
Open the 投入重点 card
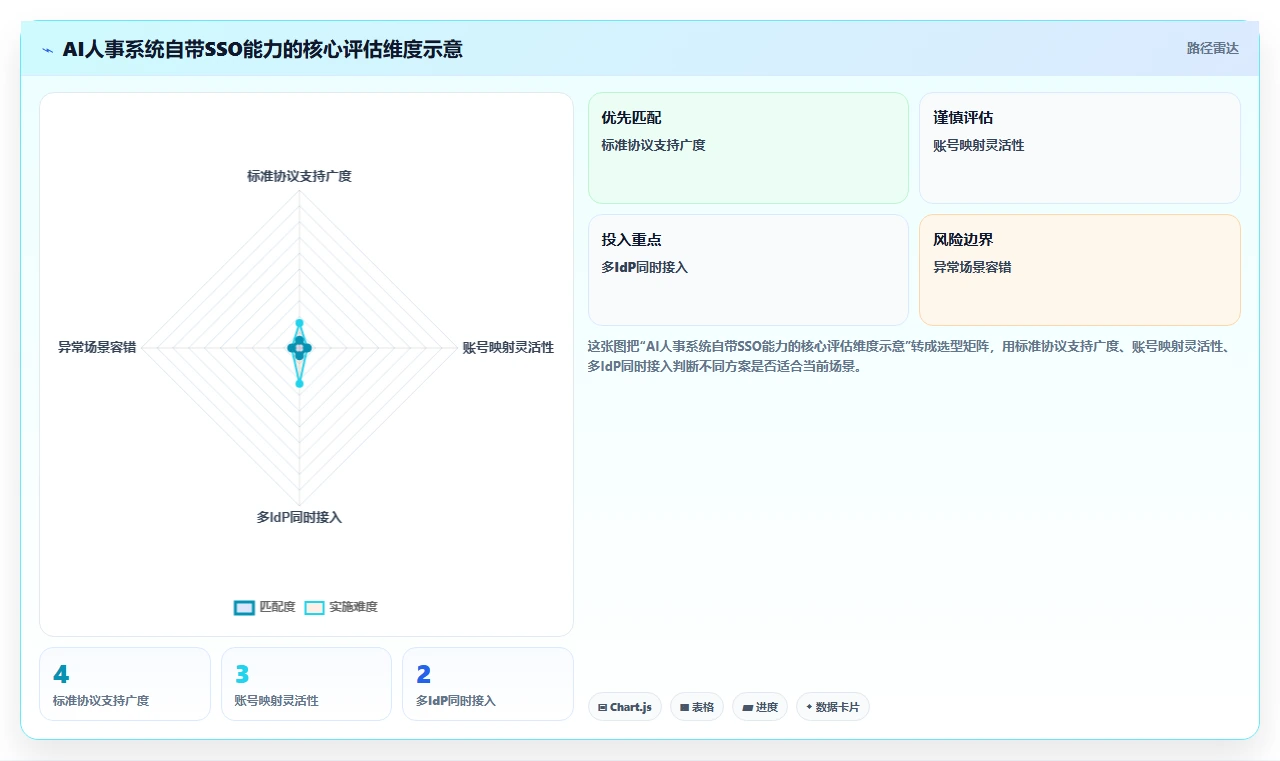pyautogui.click(x=748, y=270)
